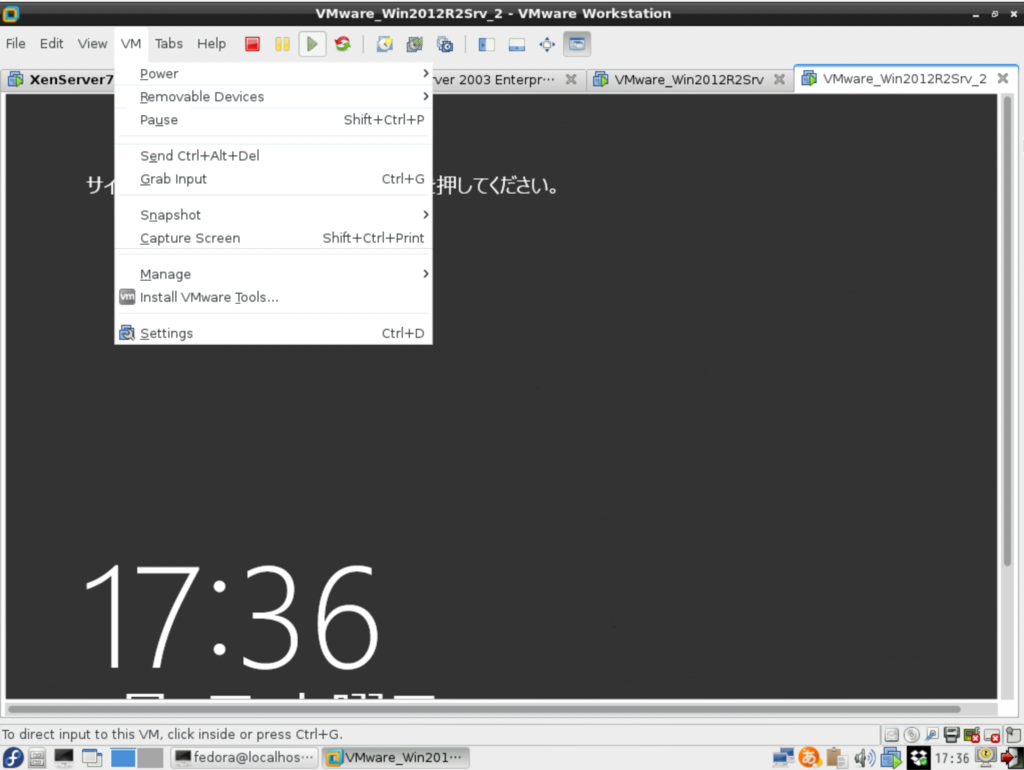The height and width of the screenshot is (770, 1024).
Task: Open the File menu
Action: tap(16, 44)
